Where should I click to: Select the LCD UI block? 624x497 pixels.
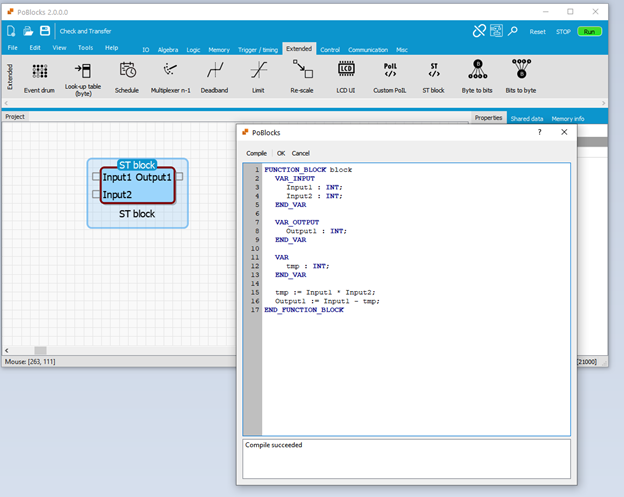coord(346,78)
